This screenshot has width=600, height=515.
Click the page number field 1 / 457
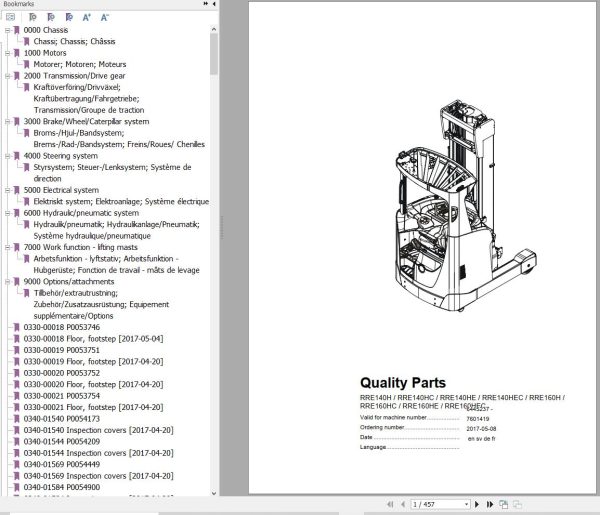click(x=440, y=504)
